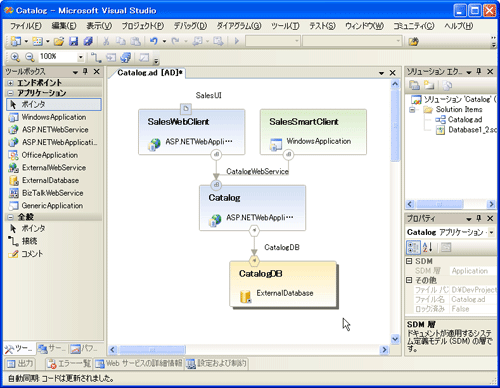Close the Catalog.ad document tab

point(393,73)
